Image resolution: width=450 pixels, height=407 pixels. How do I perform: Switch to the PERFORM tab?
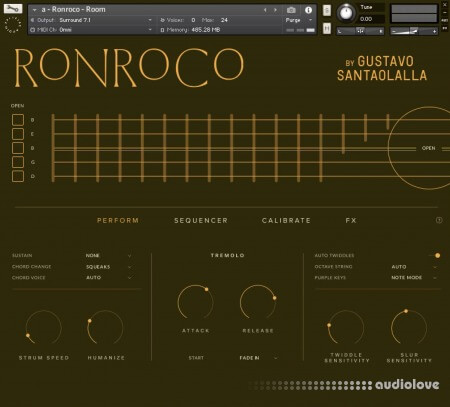[x=118, y=220]
